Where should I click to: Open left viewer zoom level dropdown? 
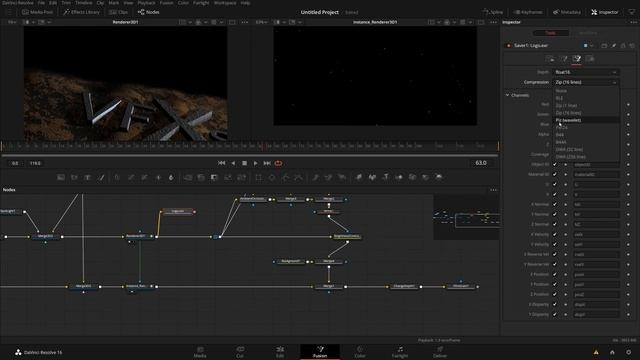coord(11,22)
